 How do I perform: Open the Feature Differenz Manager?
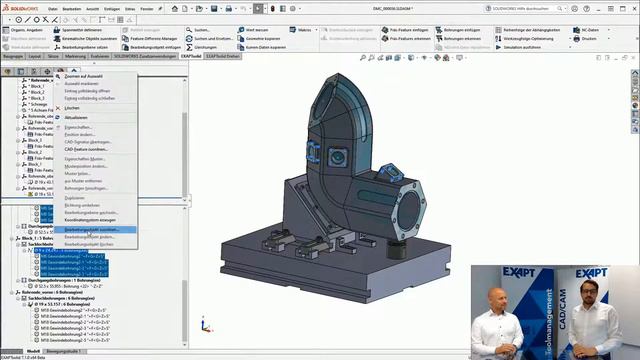pos(150,38)
